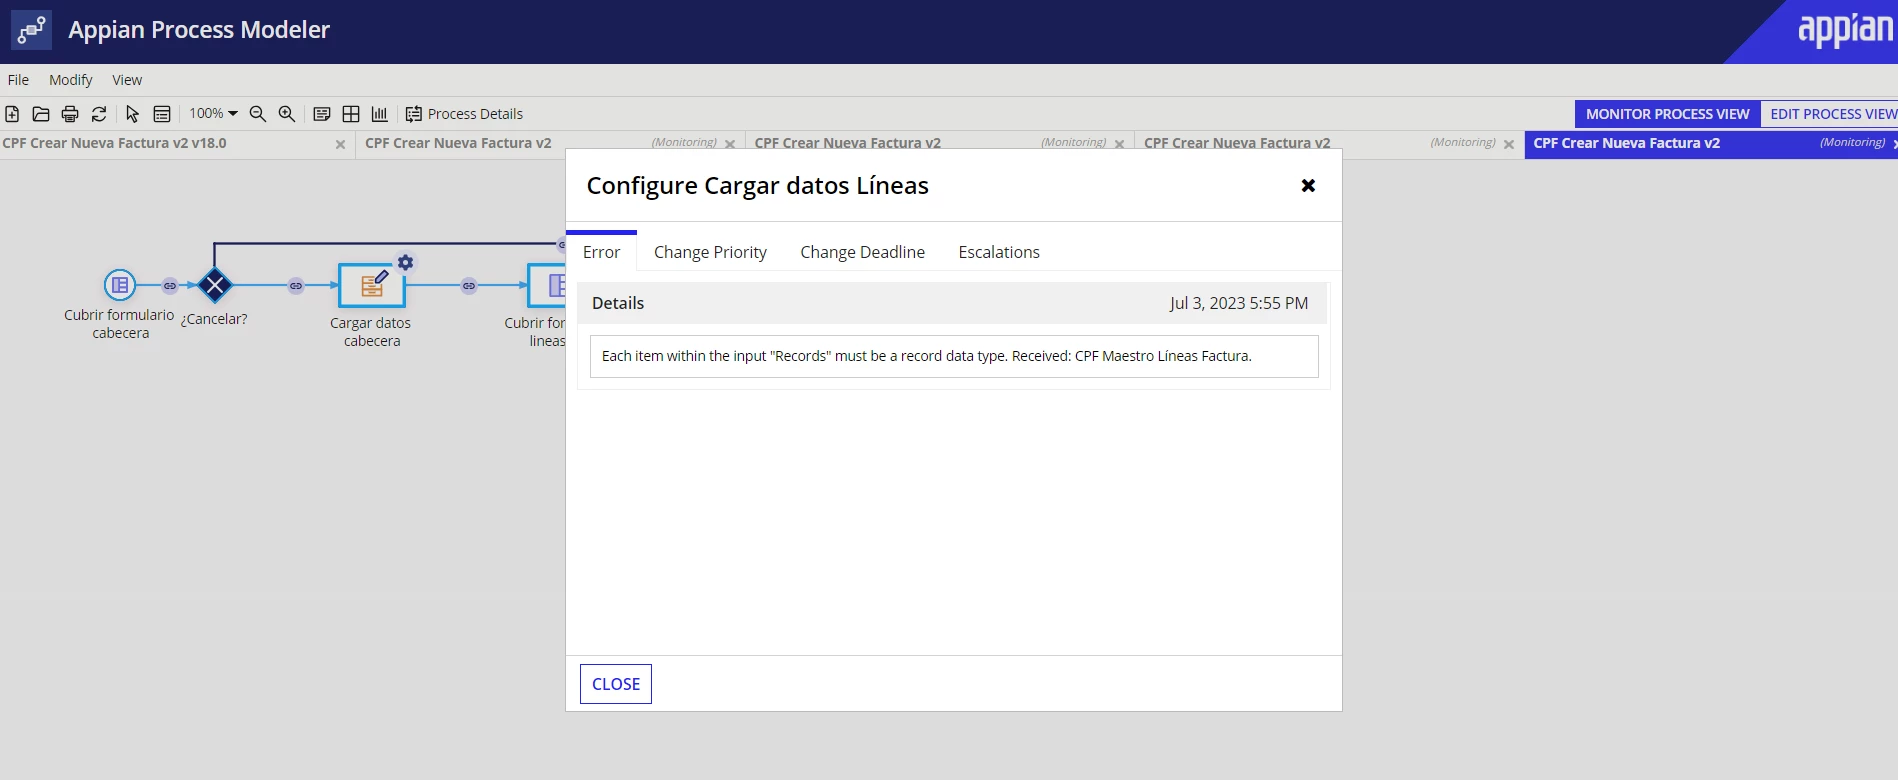Open Process Details

pyautogui.click(x=464, y=114)
